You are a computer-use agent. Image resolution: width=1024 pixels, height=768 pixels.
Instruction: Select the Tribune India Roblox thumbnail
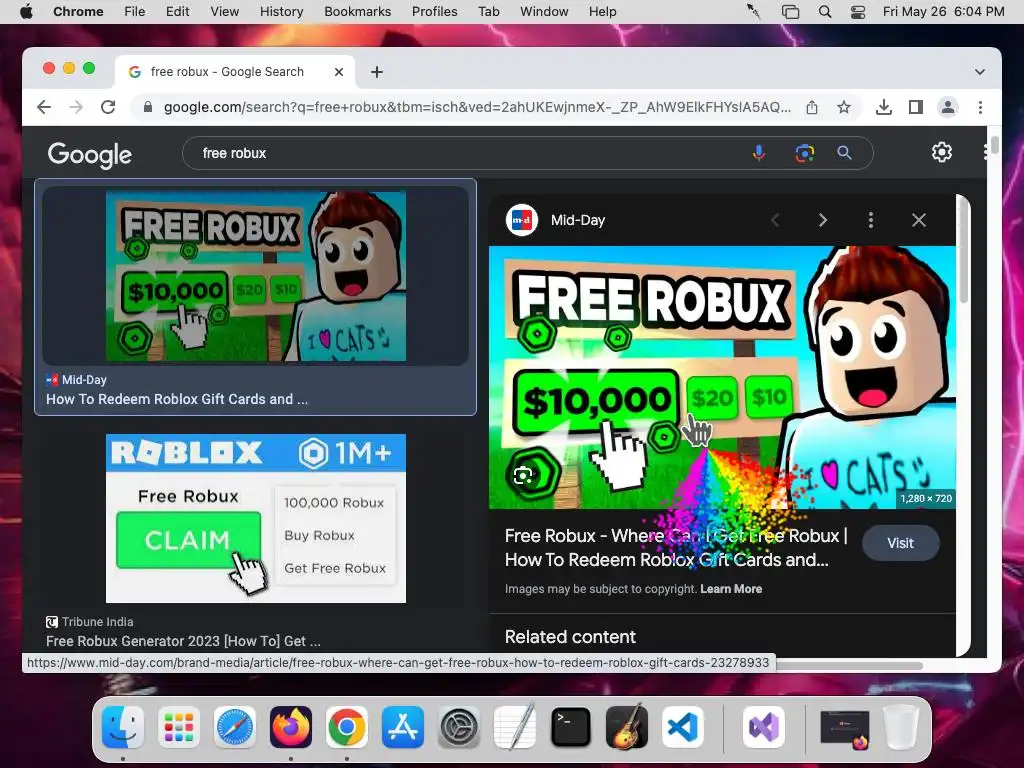pyautogui.click(x=255, y=518)
